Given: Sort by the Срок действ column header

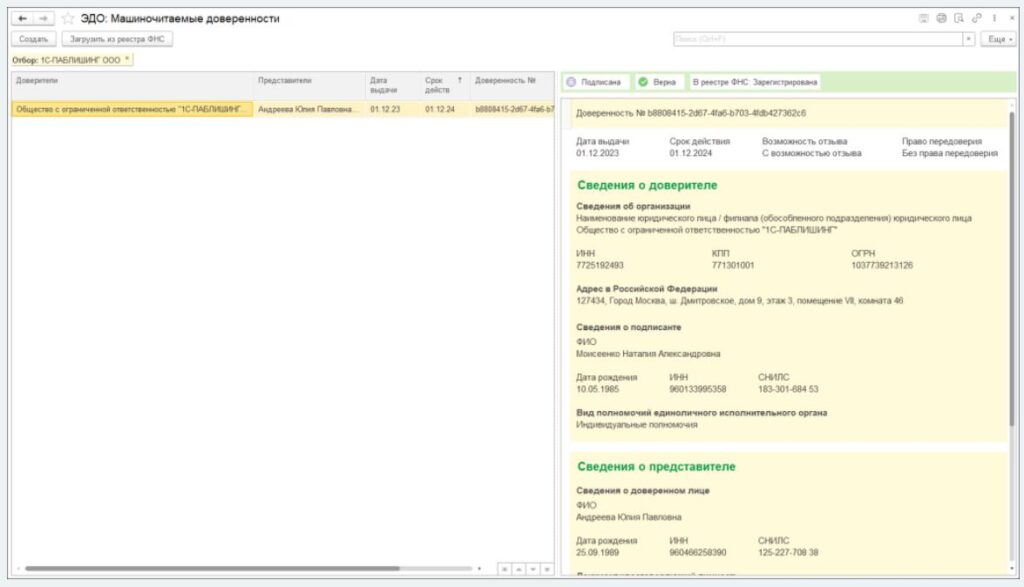Looking at the screenshot, I should (x=445, y=85).
